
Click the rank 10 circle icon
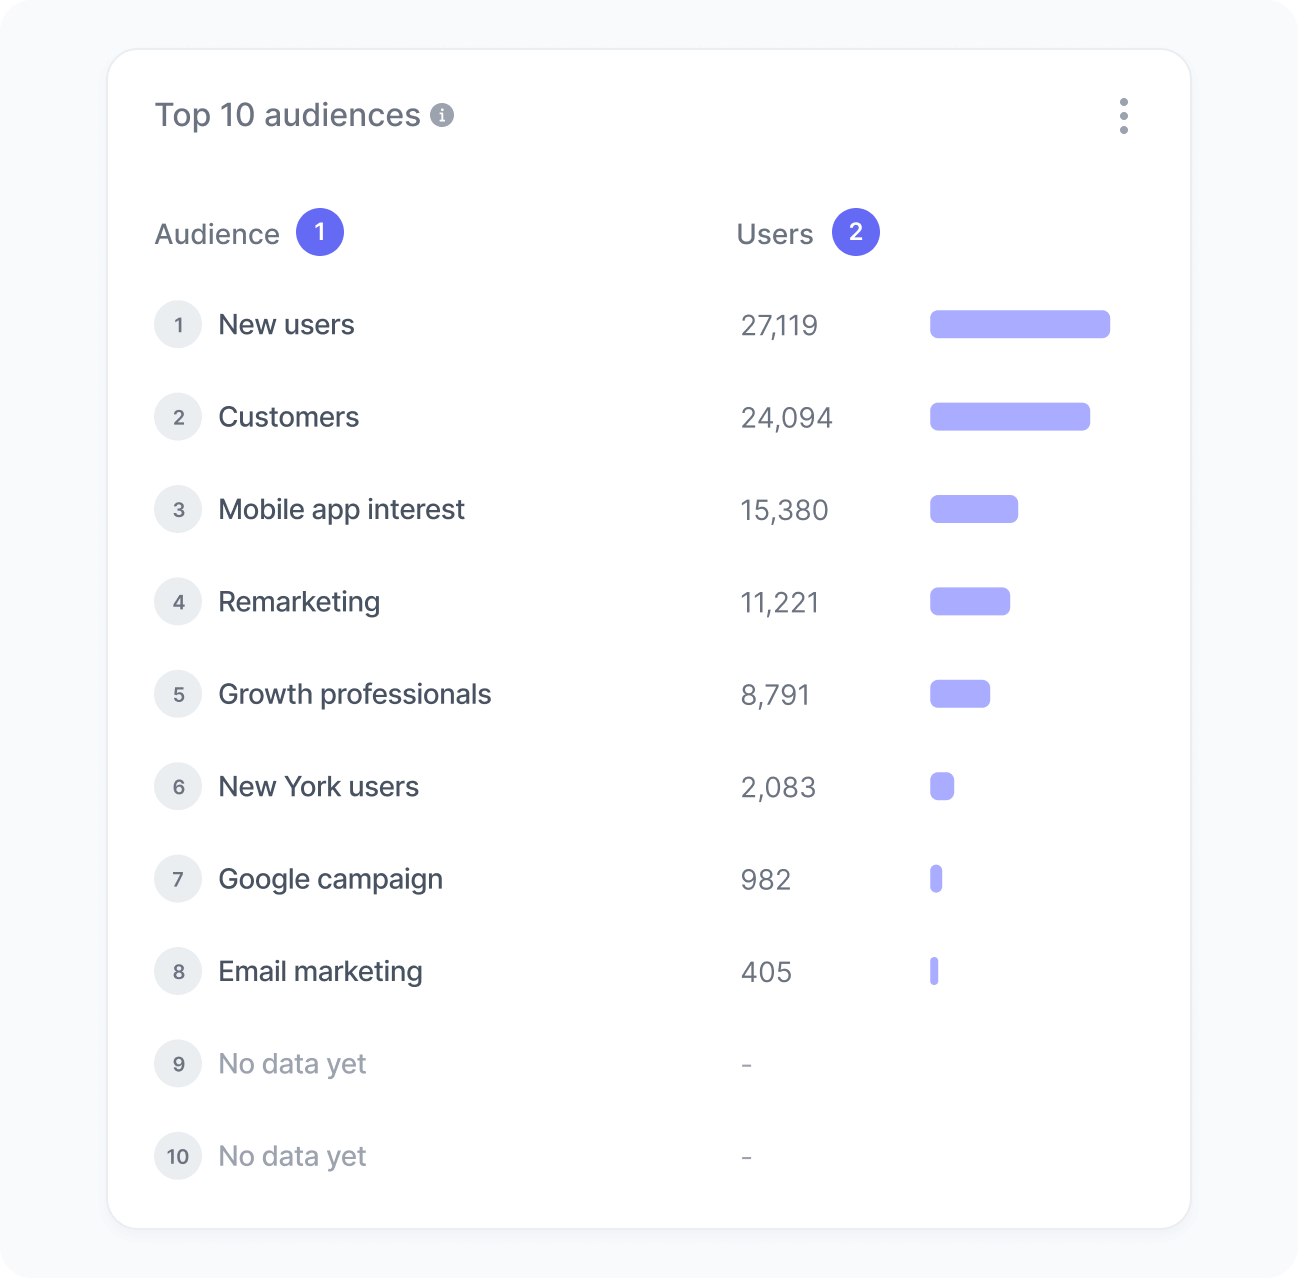click(178, 1157)
